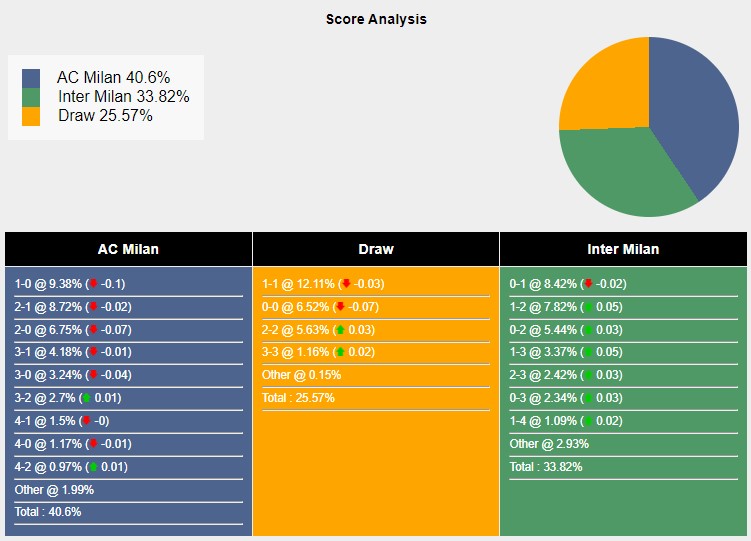Viewport: 751px width, 541px height.
Task: Click the red down arrow in the 3-1 row
Action: click(x=93, y=351)
